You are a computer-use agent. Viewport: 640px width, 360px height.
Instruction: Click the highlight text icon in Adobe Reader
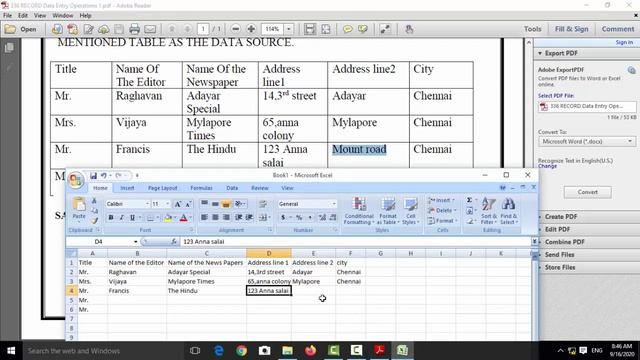click(362, 29)
